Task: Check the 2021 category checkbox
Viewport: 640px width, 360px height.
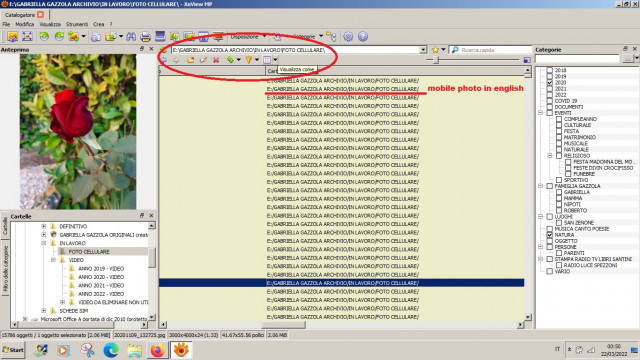Action: click(x=550, y=89)
